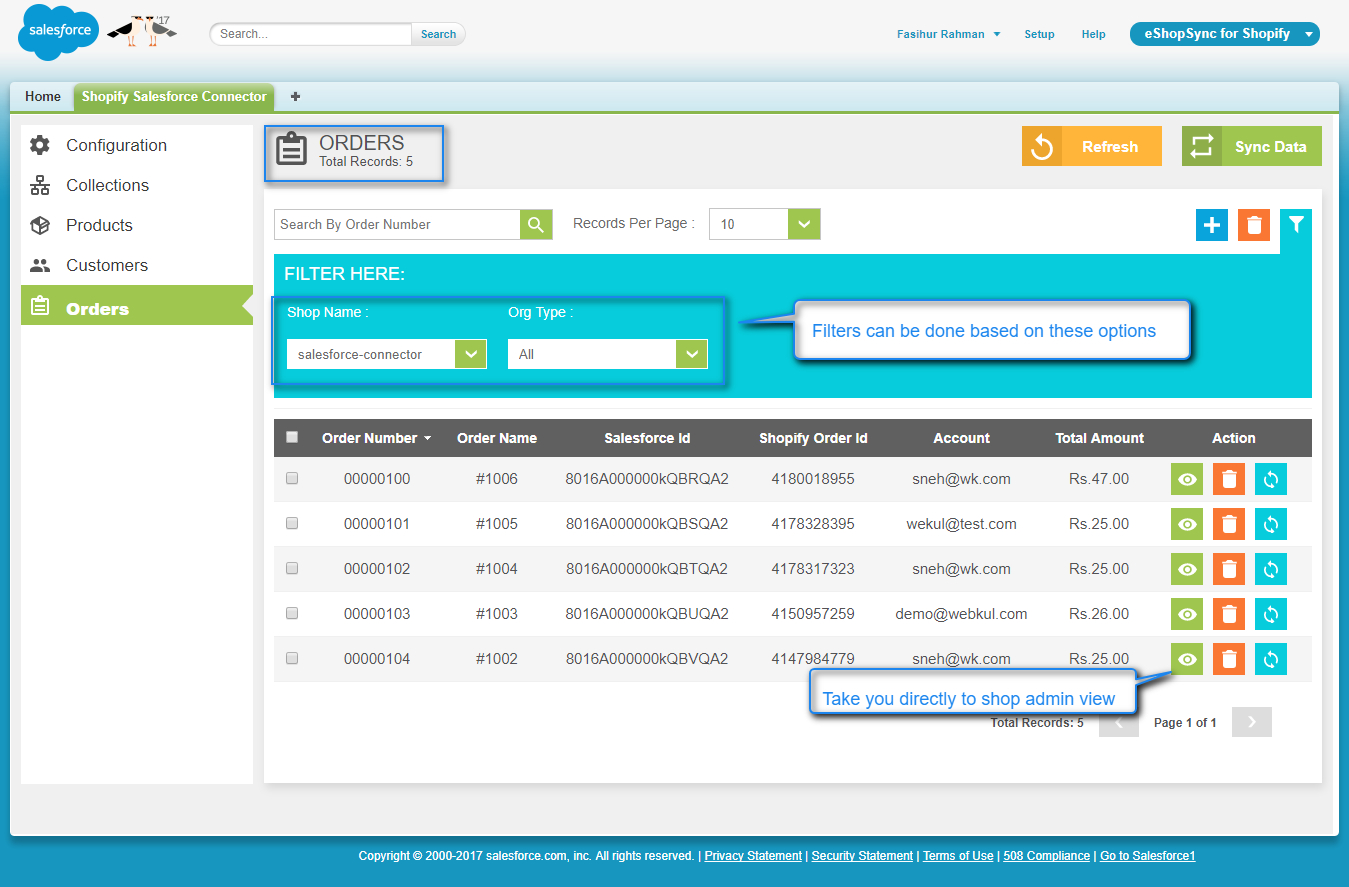This screenshot has width=1349, height=887.
Task: Sort by Order Number column header
Action: 376,438
